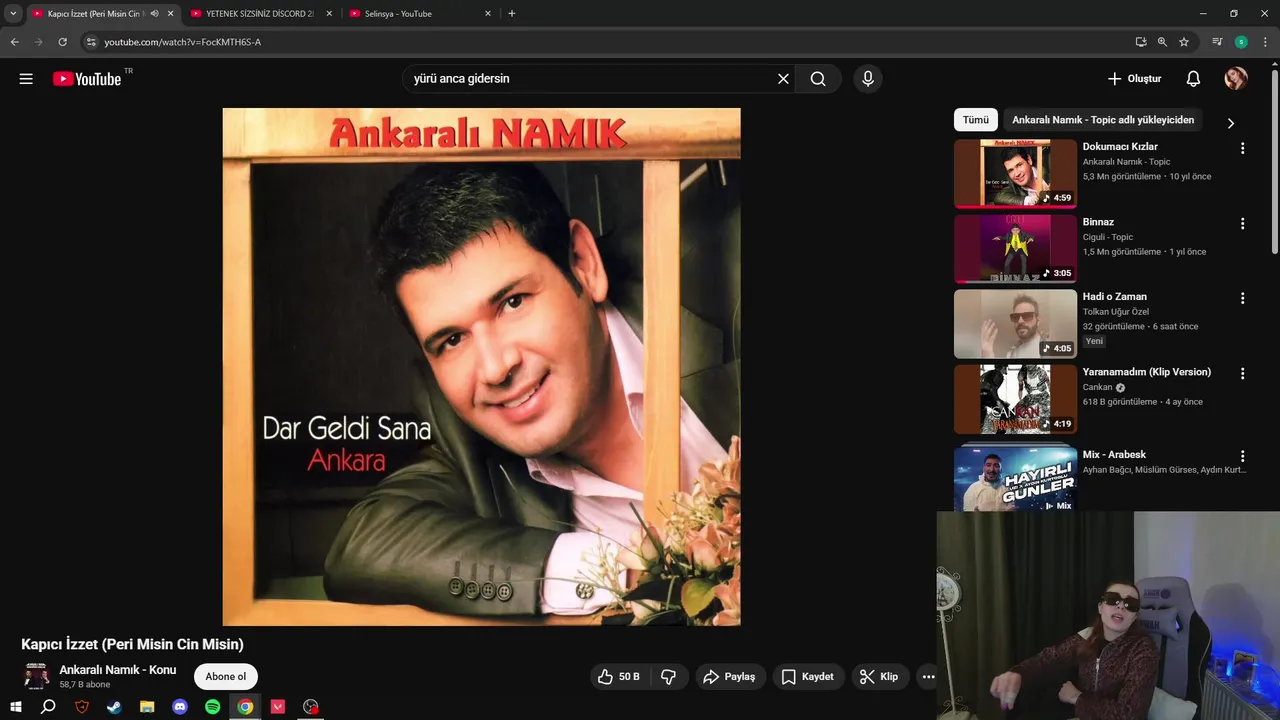1280x720 pixels.
Task: Click the address bar URL
Action: tap(182, 42)
